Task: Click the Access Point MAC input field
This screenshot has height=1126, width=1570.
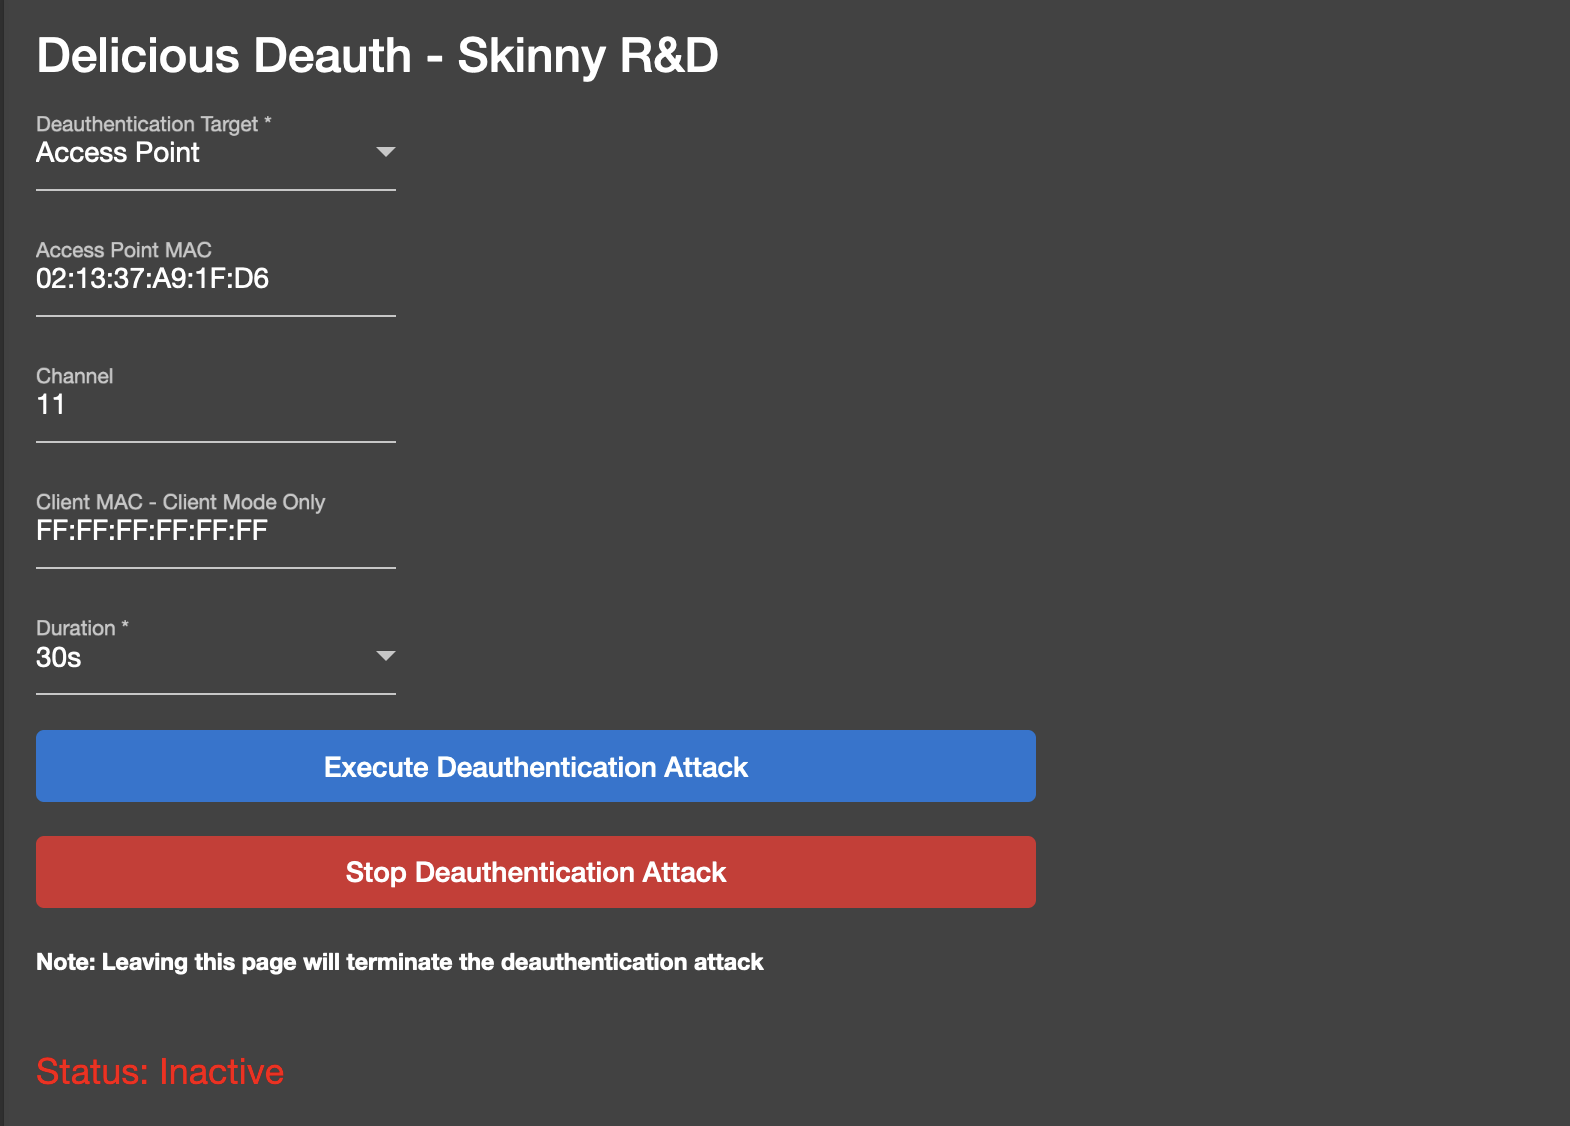Action: 216,279
